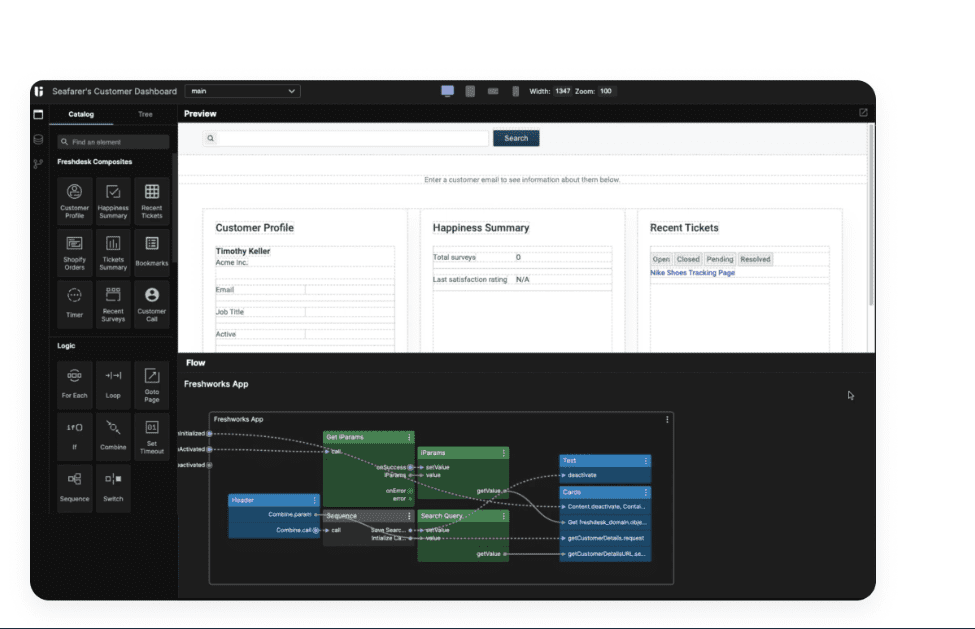Open the Nike Shoes Tracking Page link
The height and width of the screenshot is (629, 975).
point(693,273)
